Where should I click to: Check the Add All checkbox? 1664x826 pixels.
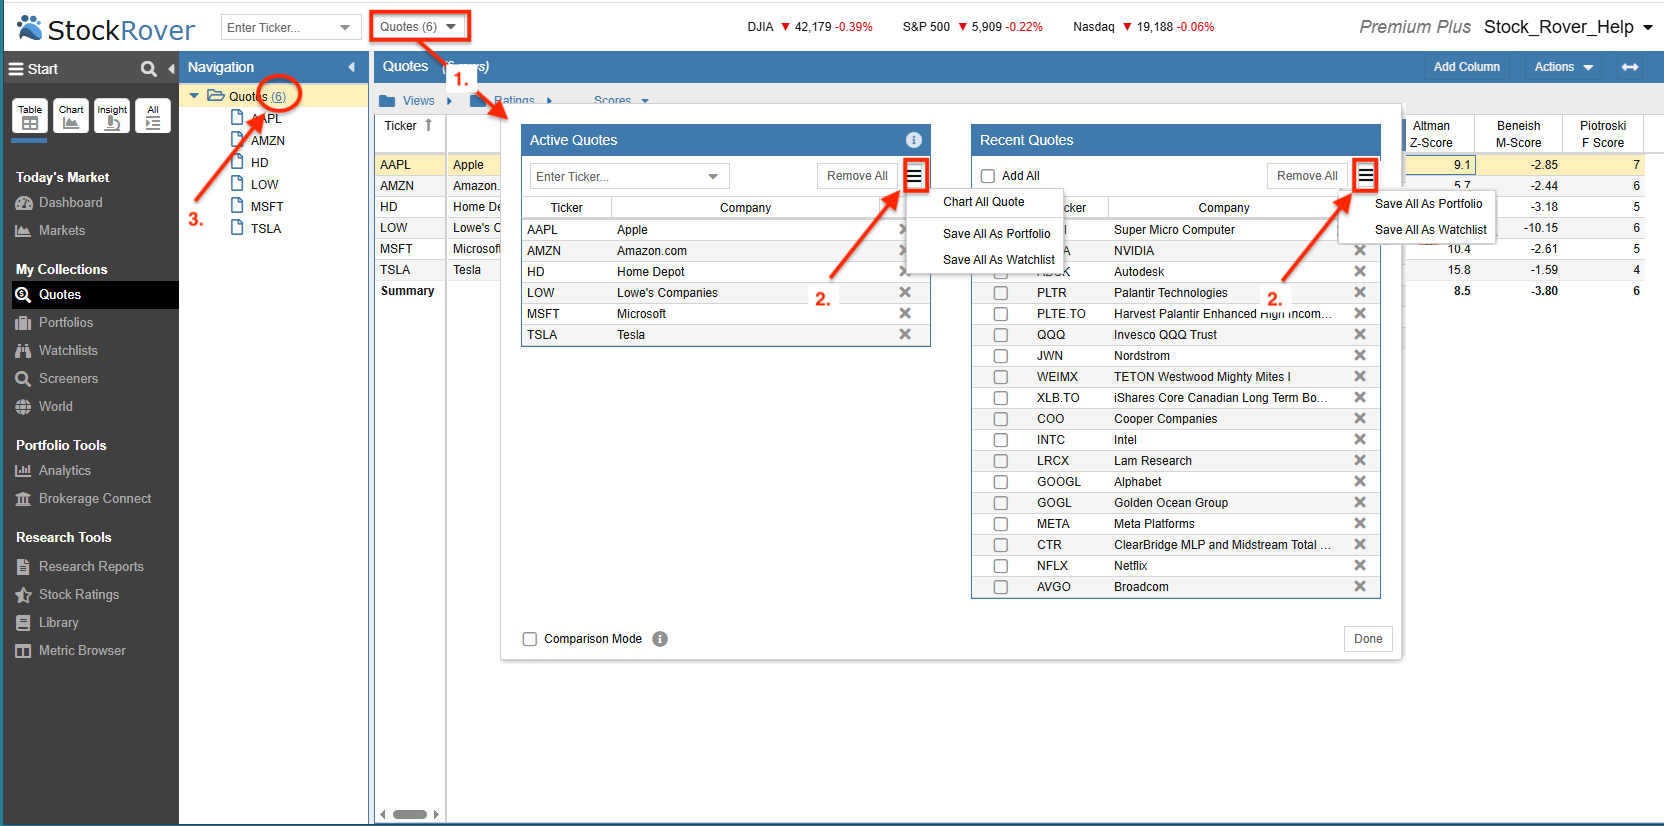click(x=988, y=176)
